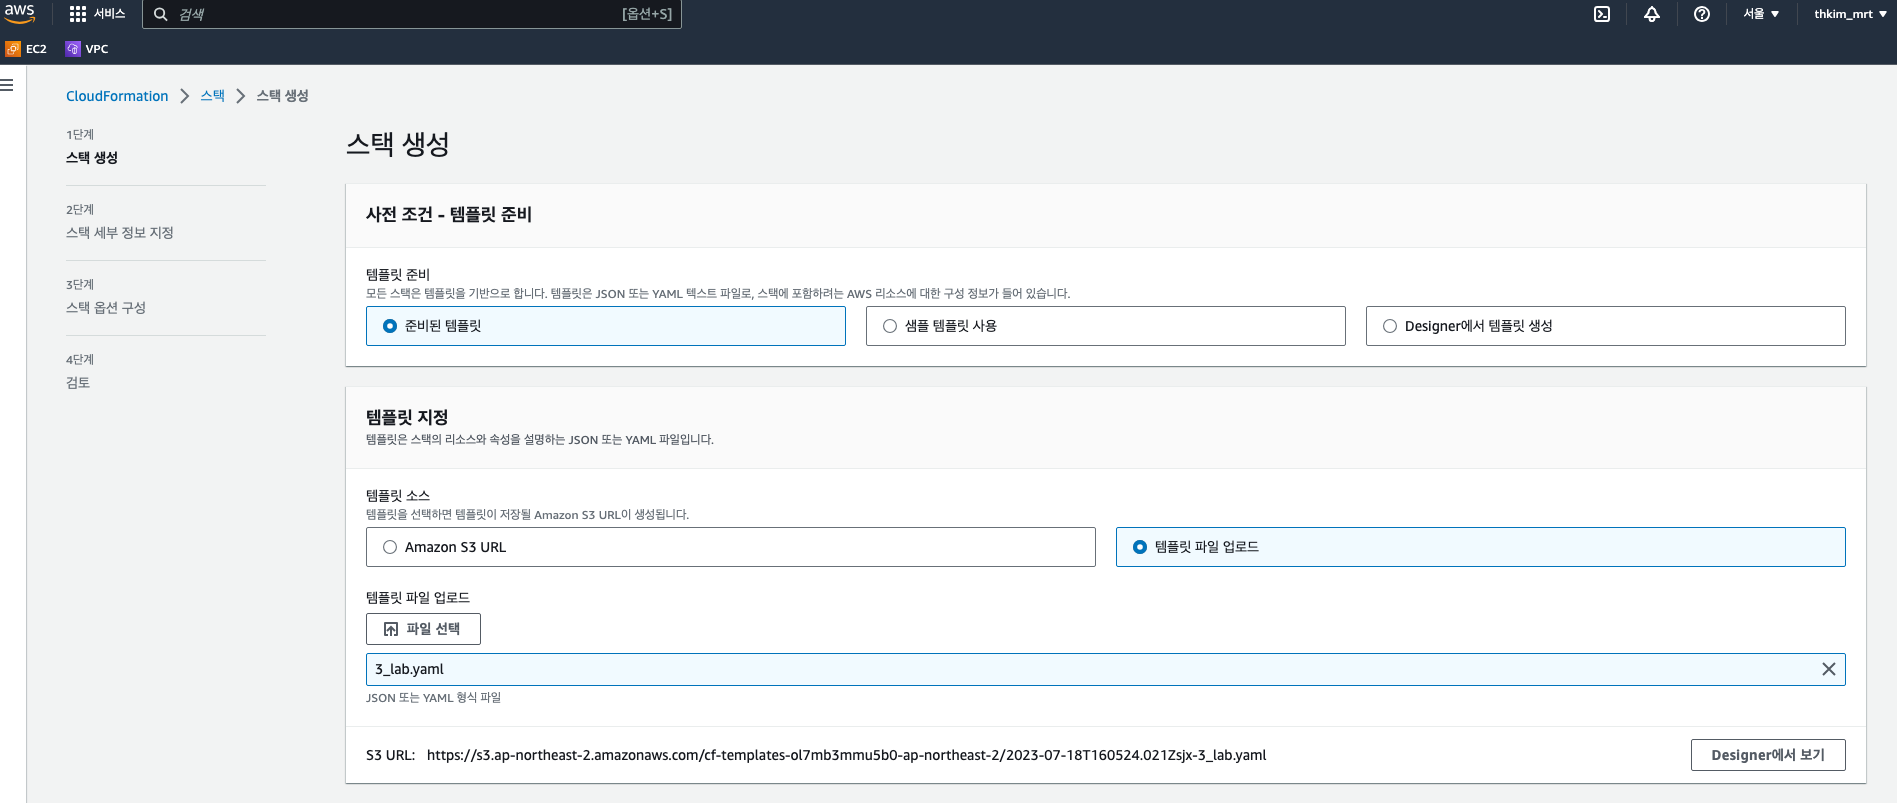Select step 1 스택 생성 in wizard
1897x803 pixels.
(x=92, y=158)
